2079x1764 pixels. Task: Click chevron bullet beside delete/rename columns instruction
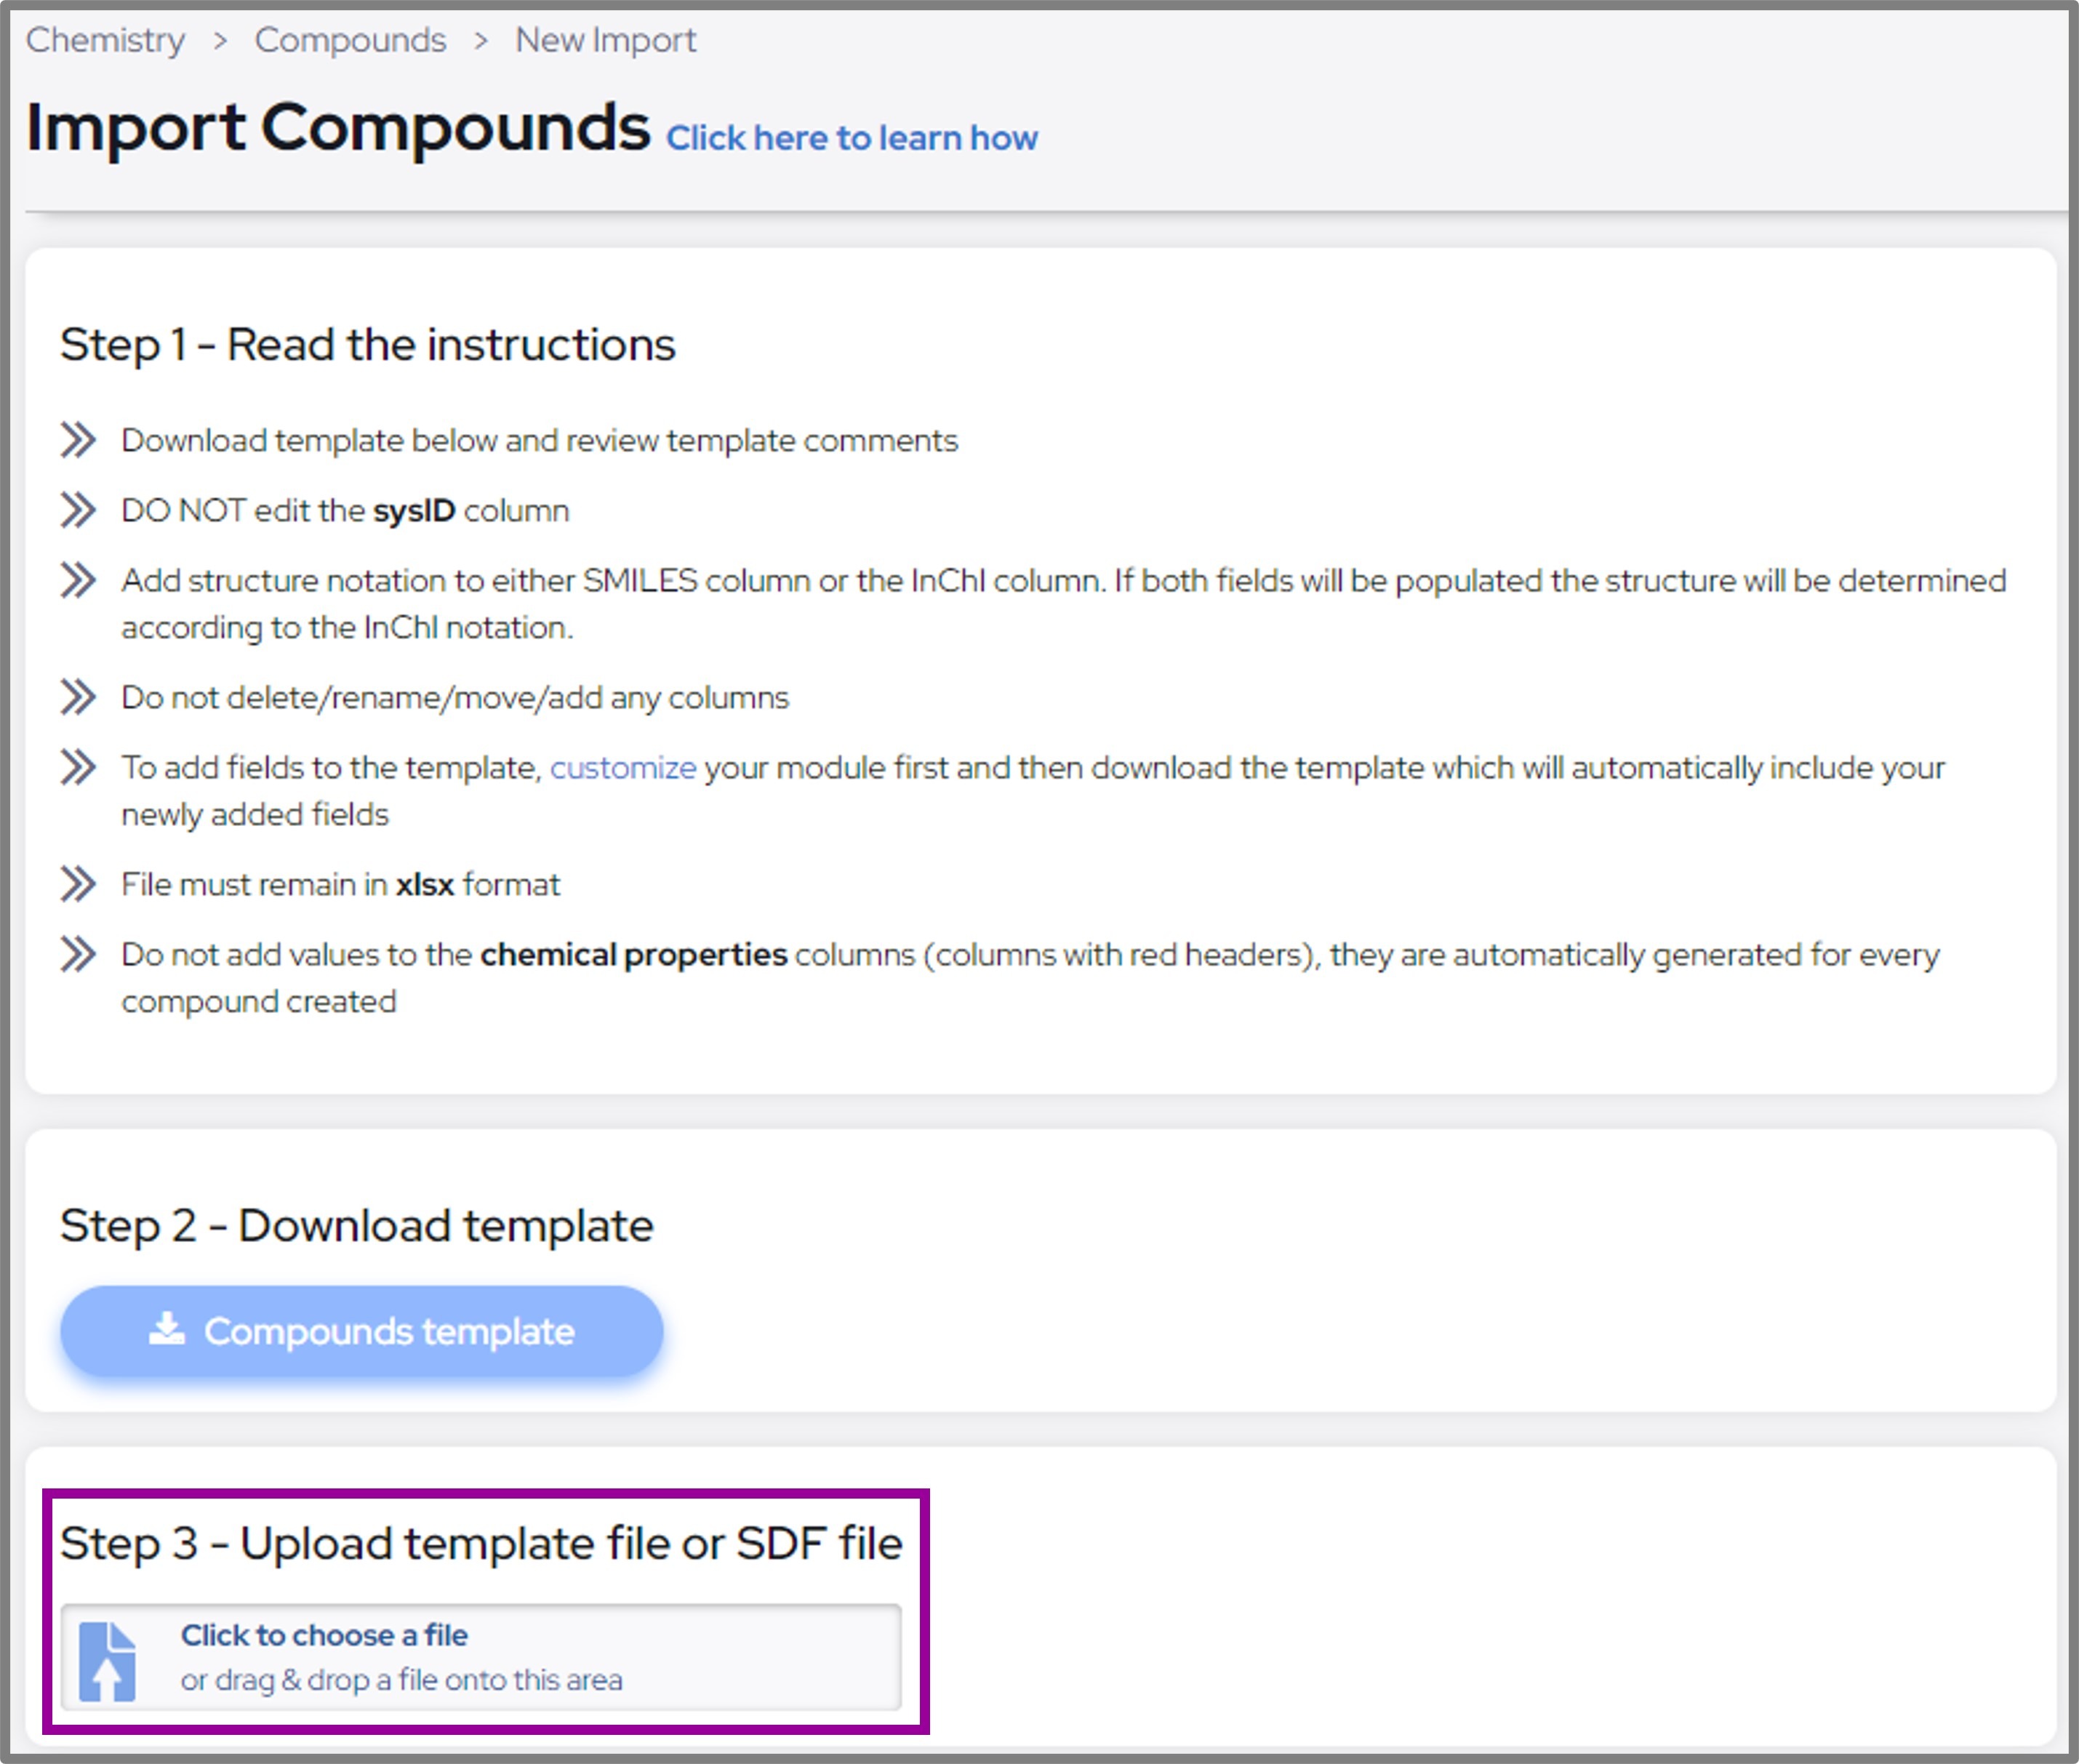click(x=78, y=697)
